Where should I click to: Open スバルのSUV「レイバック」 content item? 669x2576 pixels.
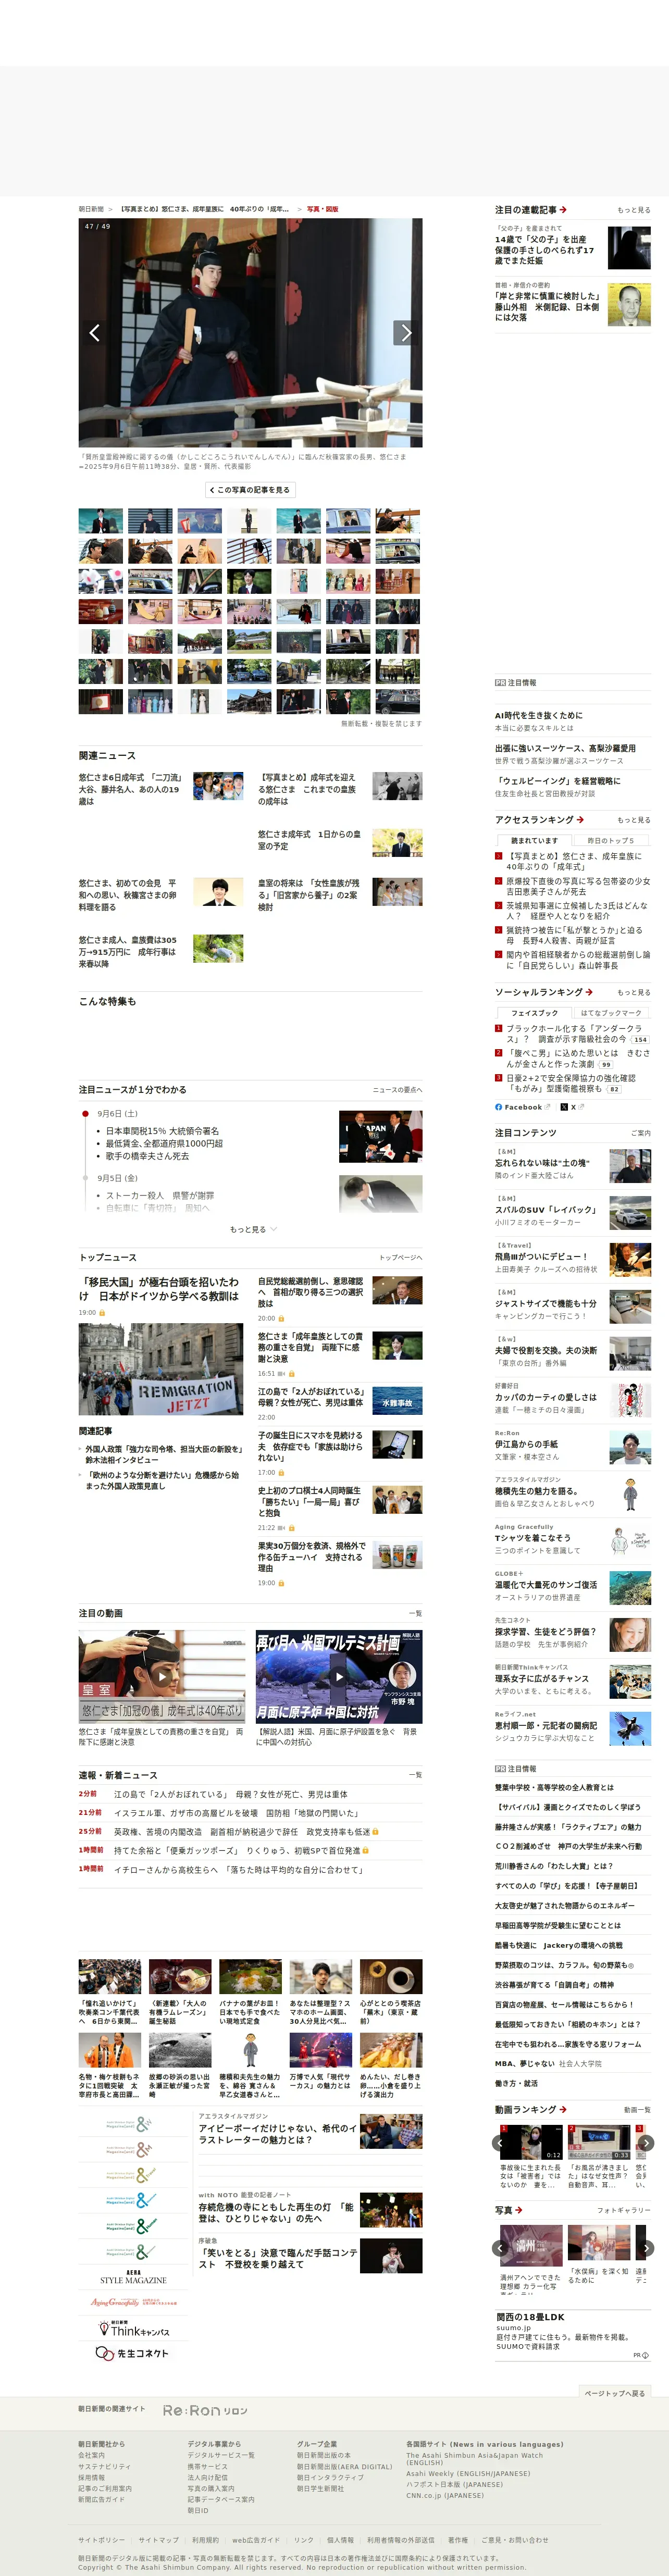(545, 1210)
